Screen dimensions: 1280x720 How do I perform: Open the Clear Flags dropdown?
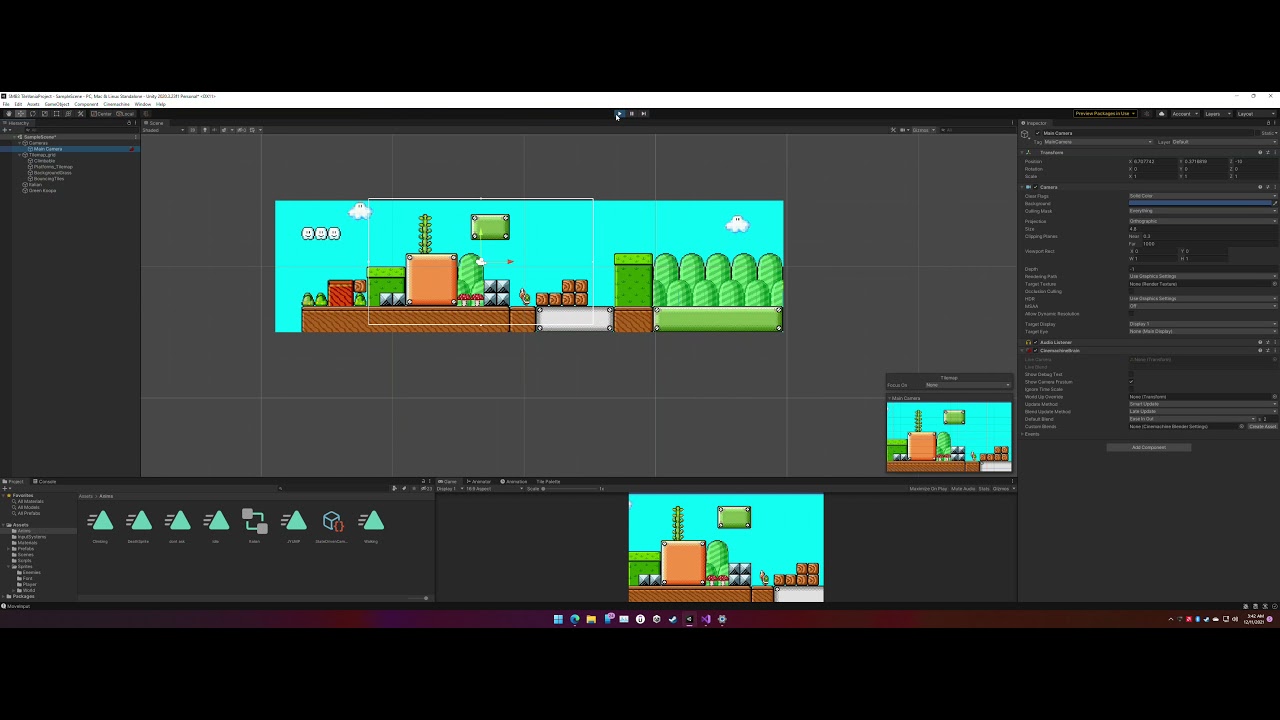(x=1203, y=196)
